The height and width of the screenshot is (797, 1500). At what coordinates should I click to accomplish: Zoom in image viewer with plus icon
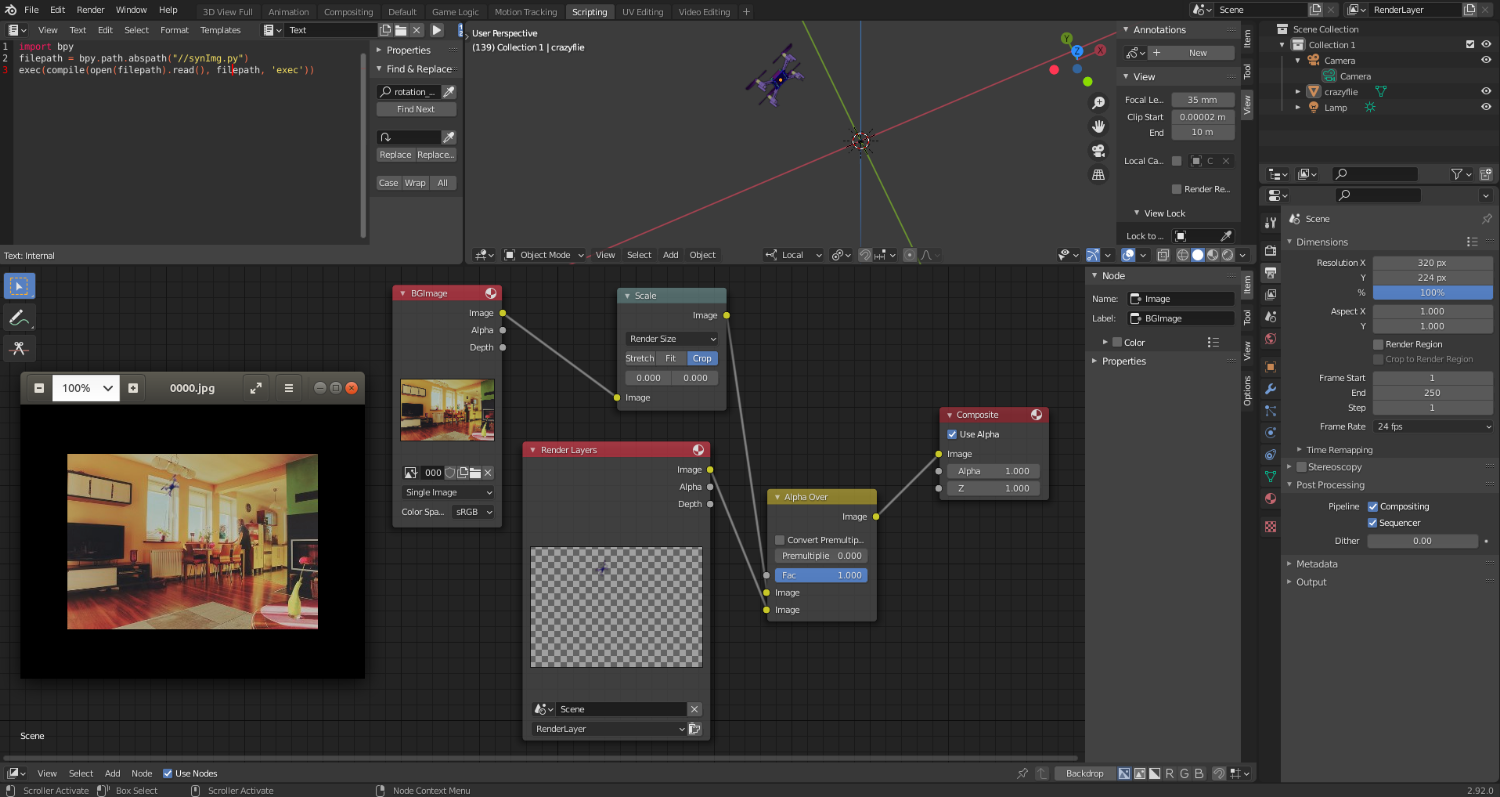coord(133,388)
